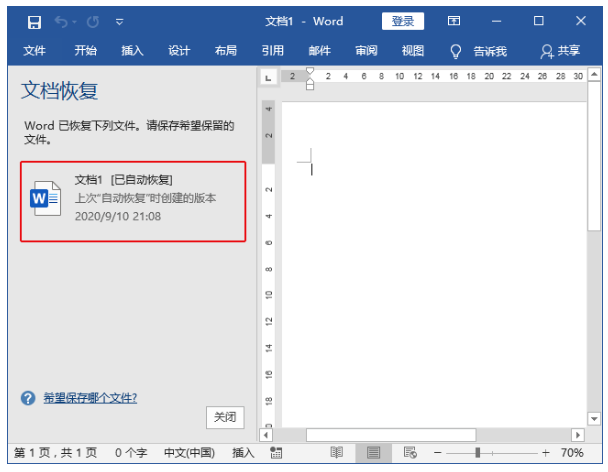Click the zoom out minus button

coord(438,453)
